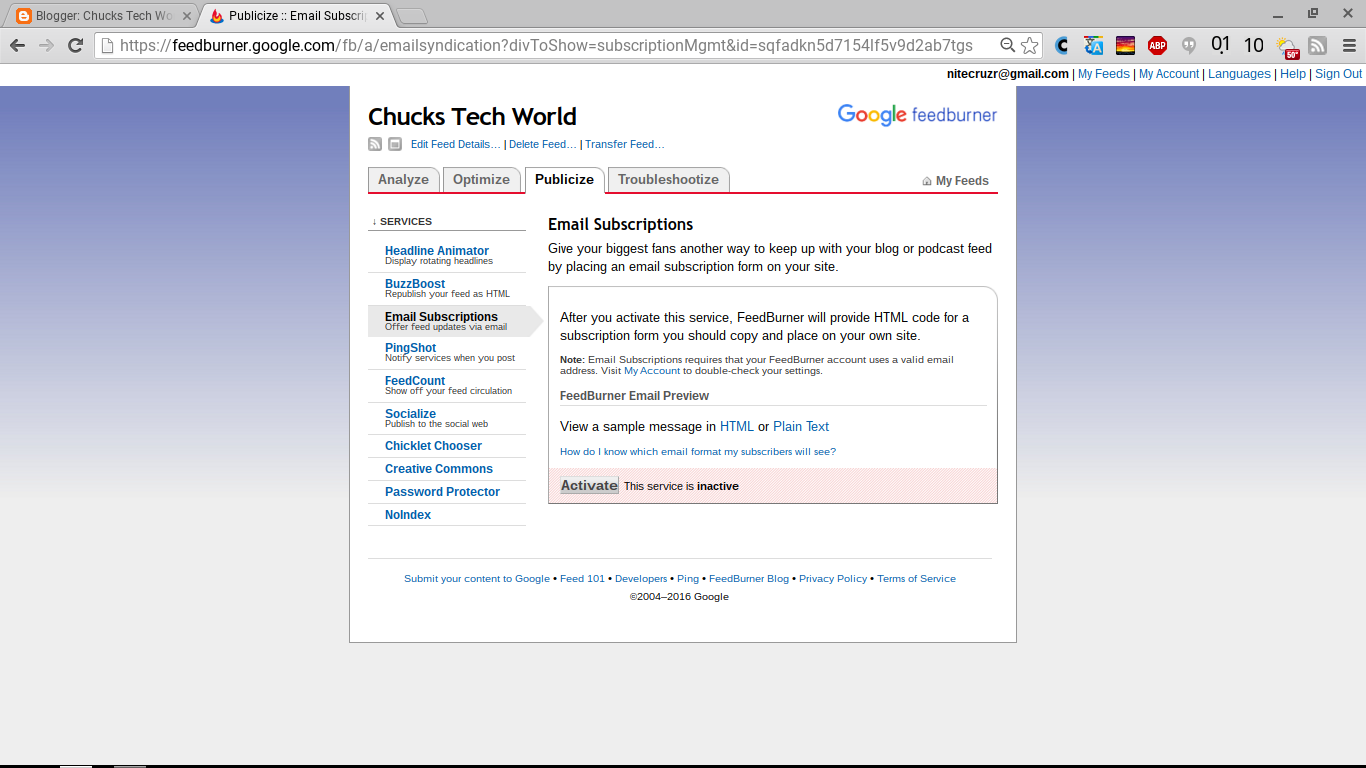Open the RSS subscription extension in the toolbar
The image size is (1366, 768).
coord(1317,45)
